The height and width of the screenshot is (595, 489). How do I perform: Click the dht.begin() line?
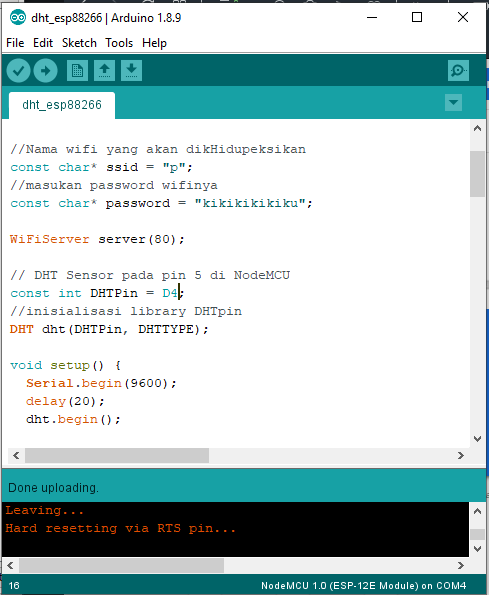point(73,419)
